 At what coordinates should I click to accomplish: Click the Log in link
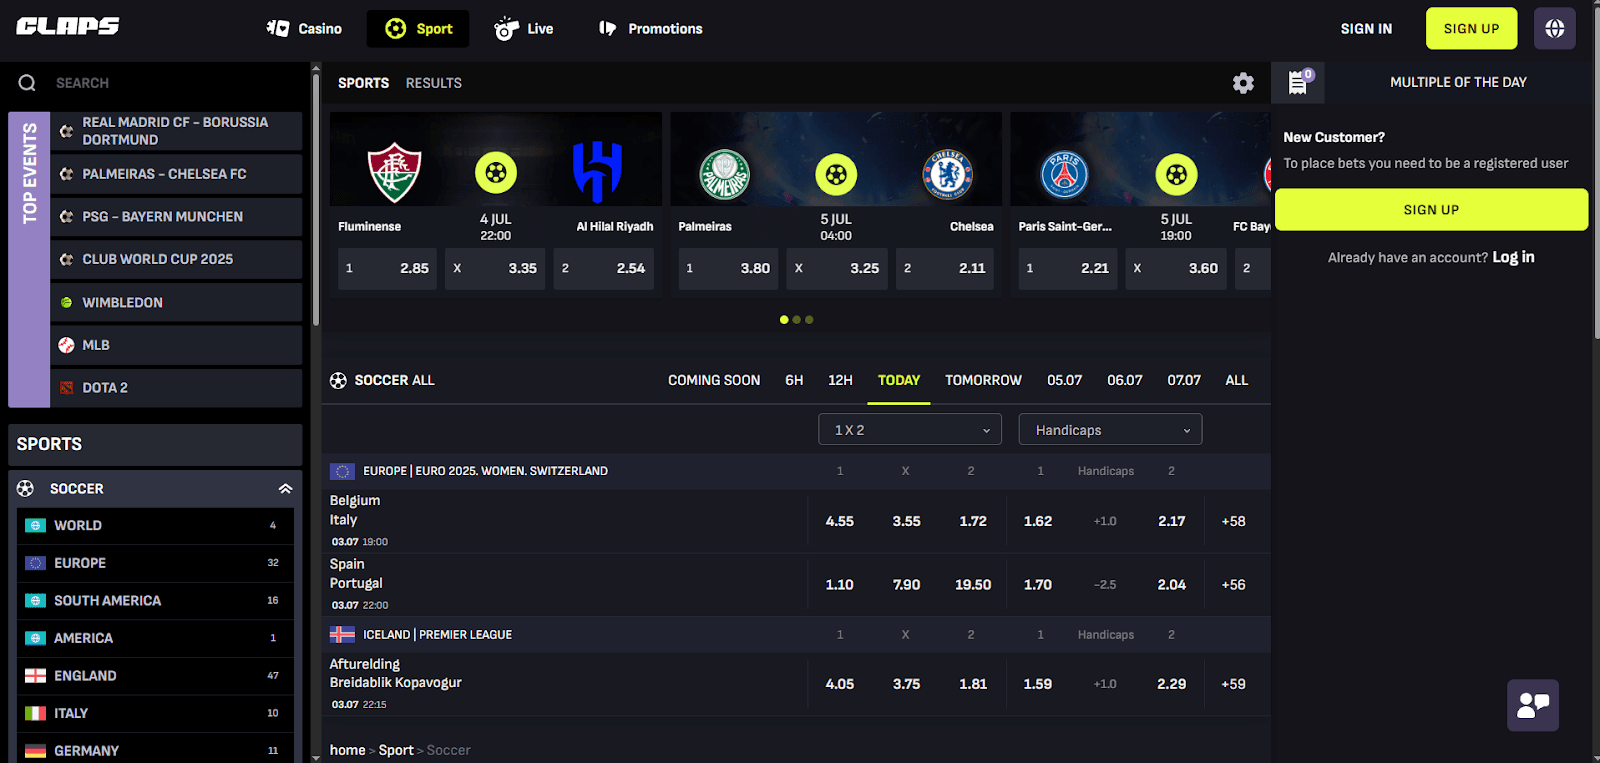pos(1513,257)
